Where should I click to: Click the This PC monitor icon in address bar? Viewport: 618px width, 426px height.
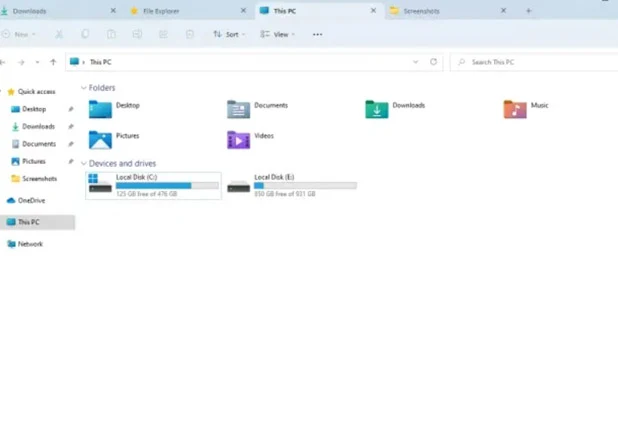pyautogui.click(x=74, y=62)
